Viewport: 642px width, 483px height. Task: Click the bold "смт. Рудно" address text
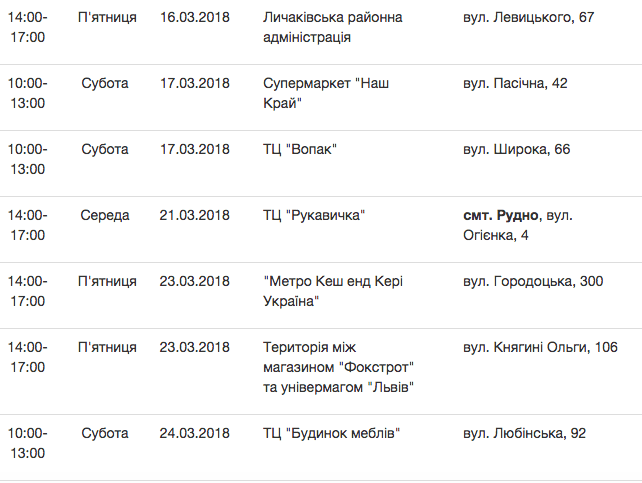pos(502,215)
